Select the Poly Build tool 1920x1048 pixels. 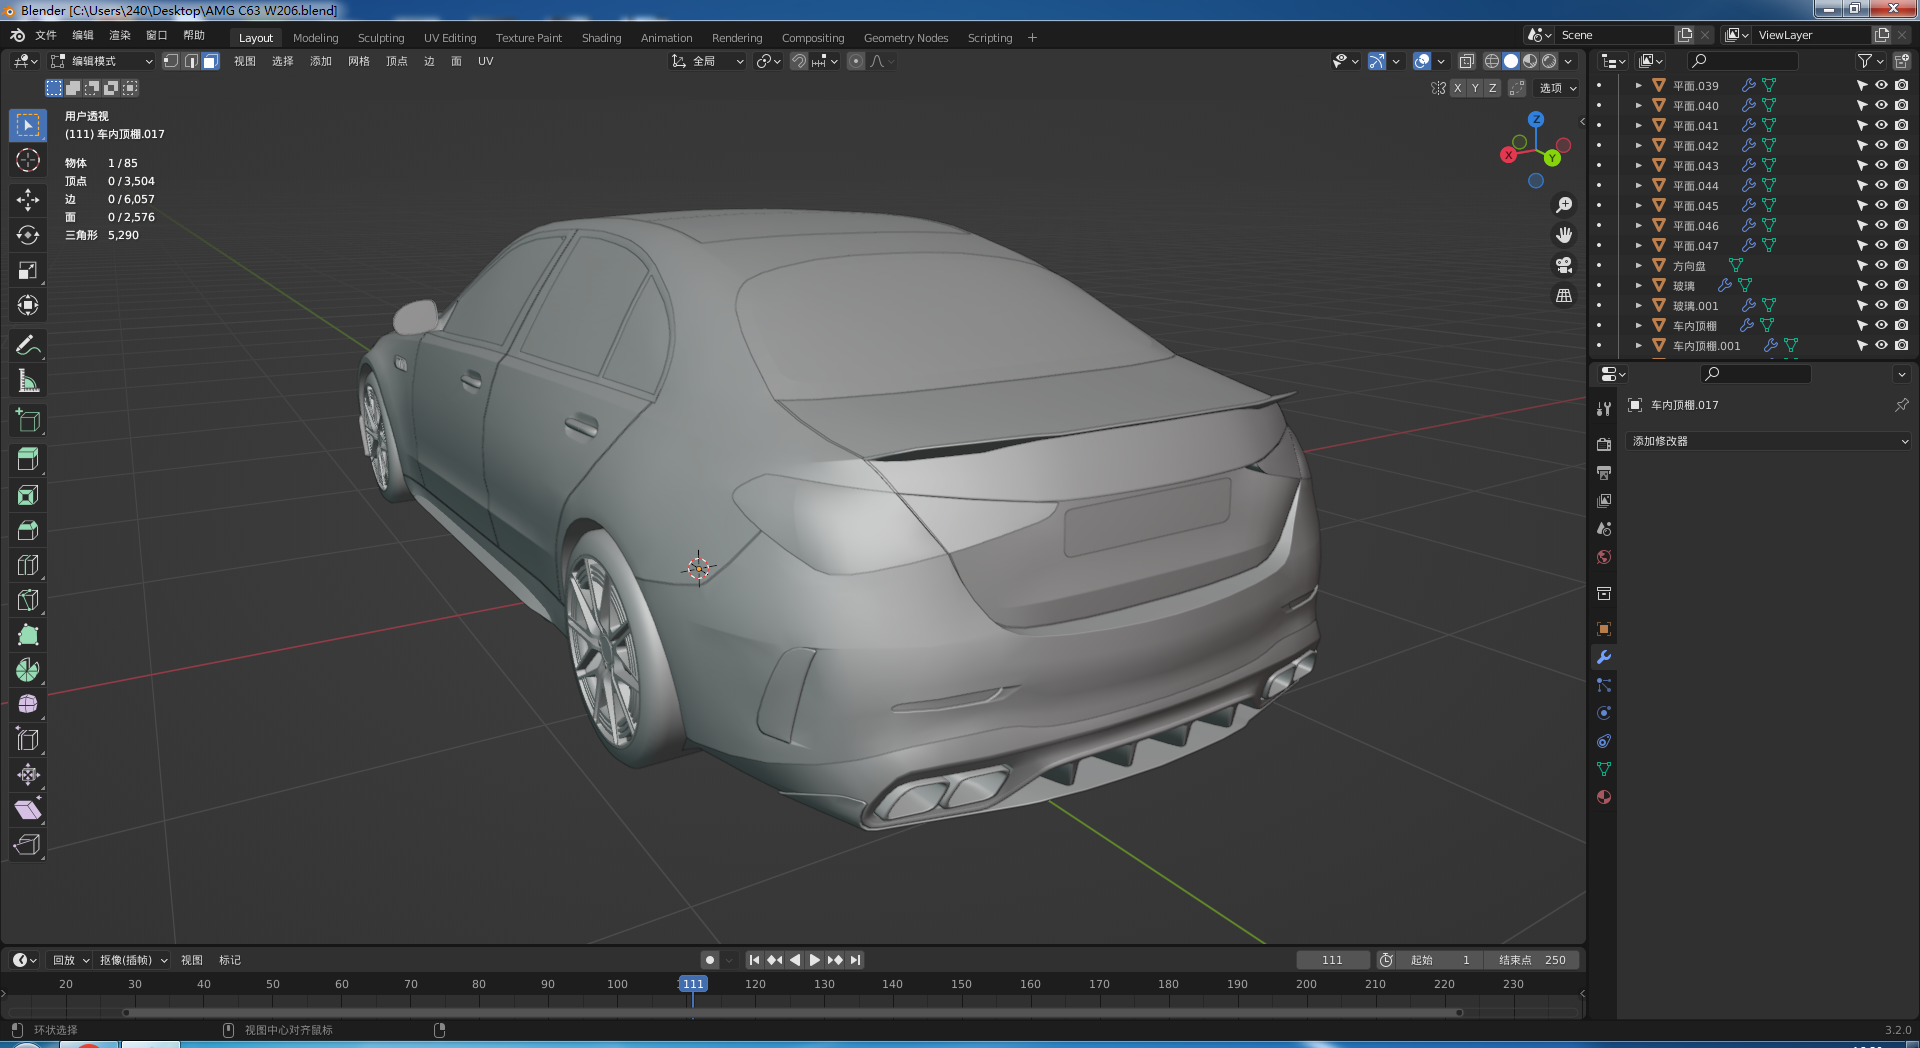(28, 635)
